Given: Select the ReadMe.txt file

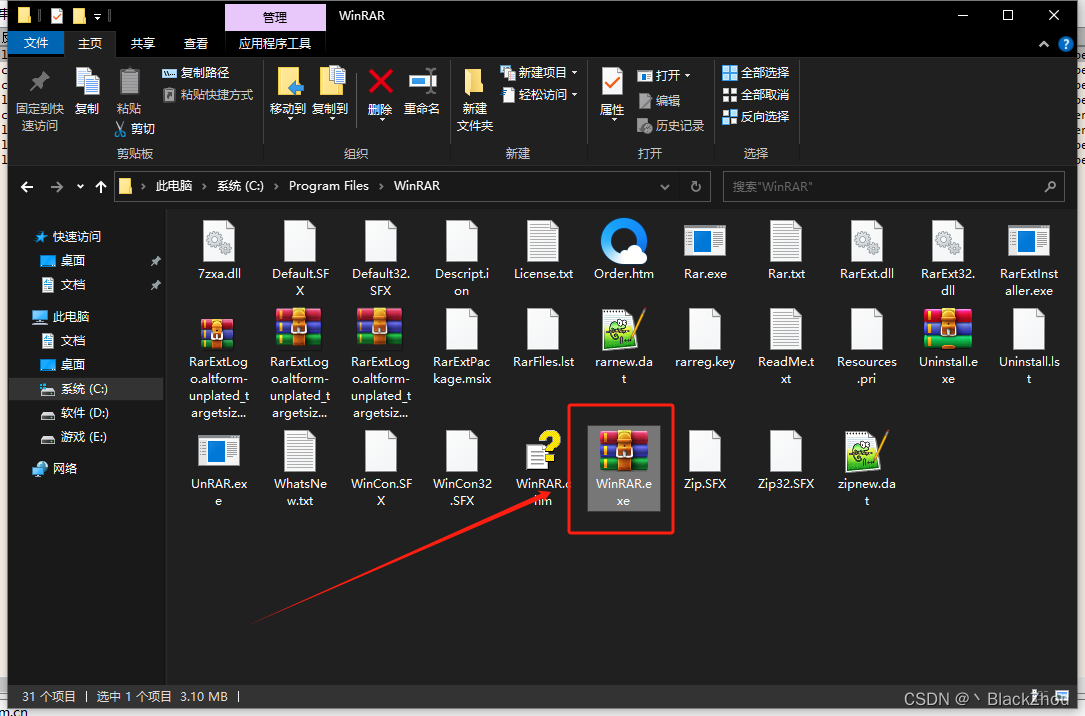Looking at the screenshot, I should tap(786, 347).
